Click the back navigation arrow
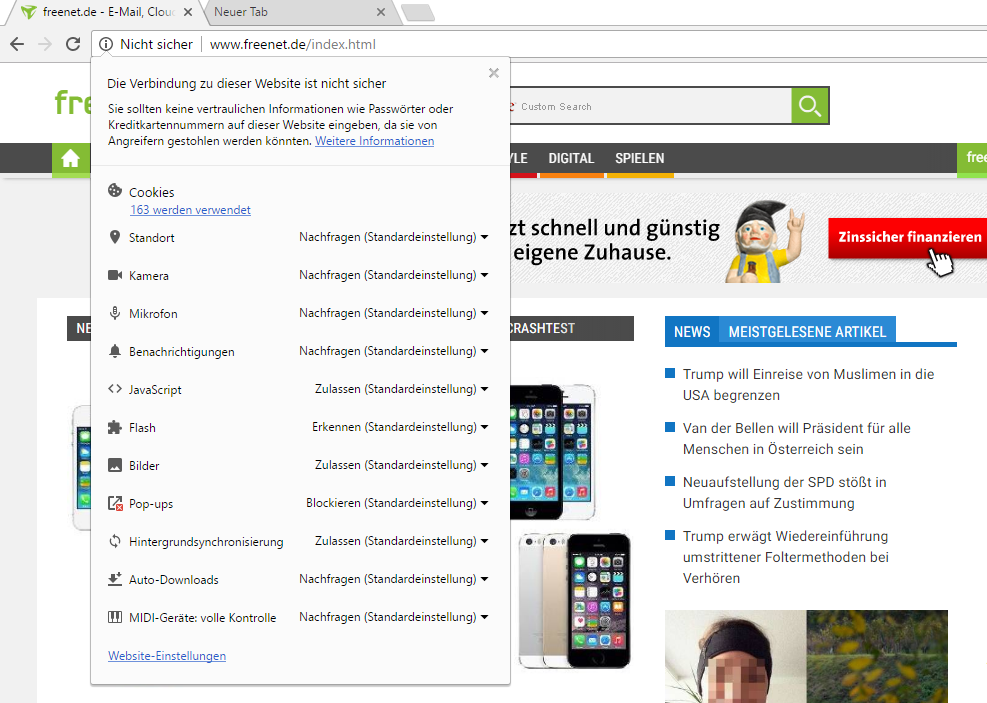Viewport: 987px width, 703px height. point(17,44)
